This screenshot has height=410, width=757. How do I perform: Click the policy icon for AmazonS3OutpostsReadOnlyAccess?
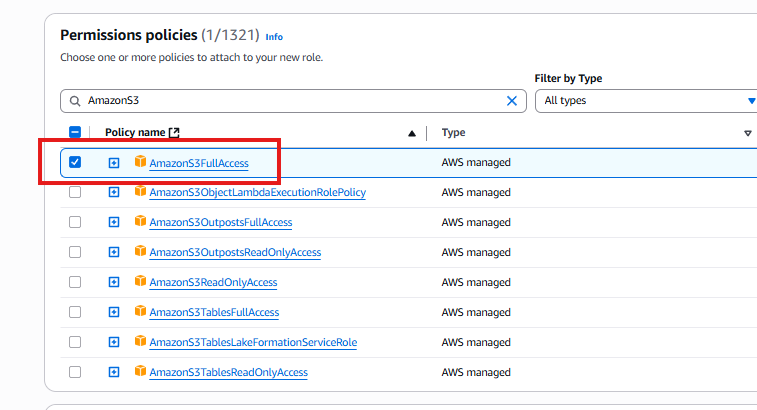click(x=140, y=251)
